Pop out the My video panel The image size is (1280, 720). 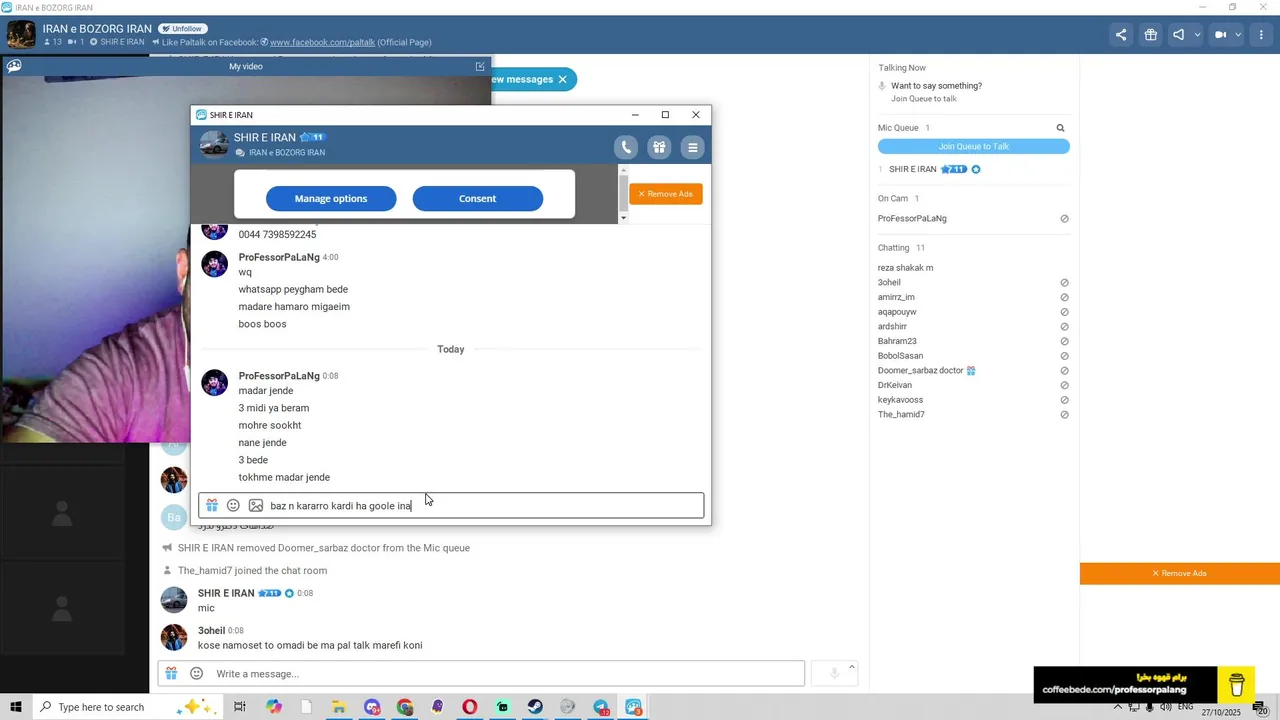click(480, 66)
